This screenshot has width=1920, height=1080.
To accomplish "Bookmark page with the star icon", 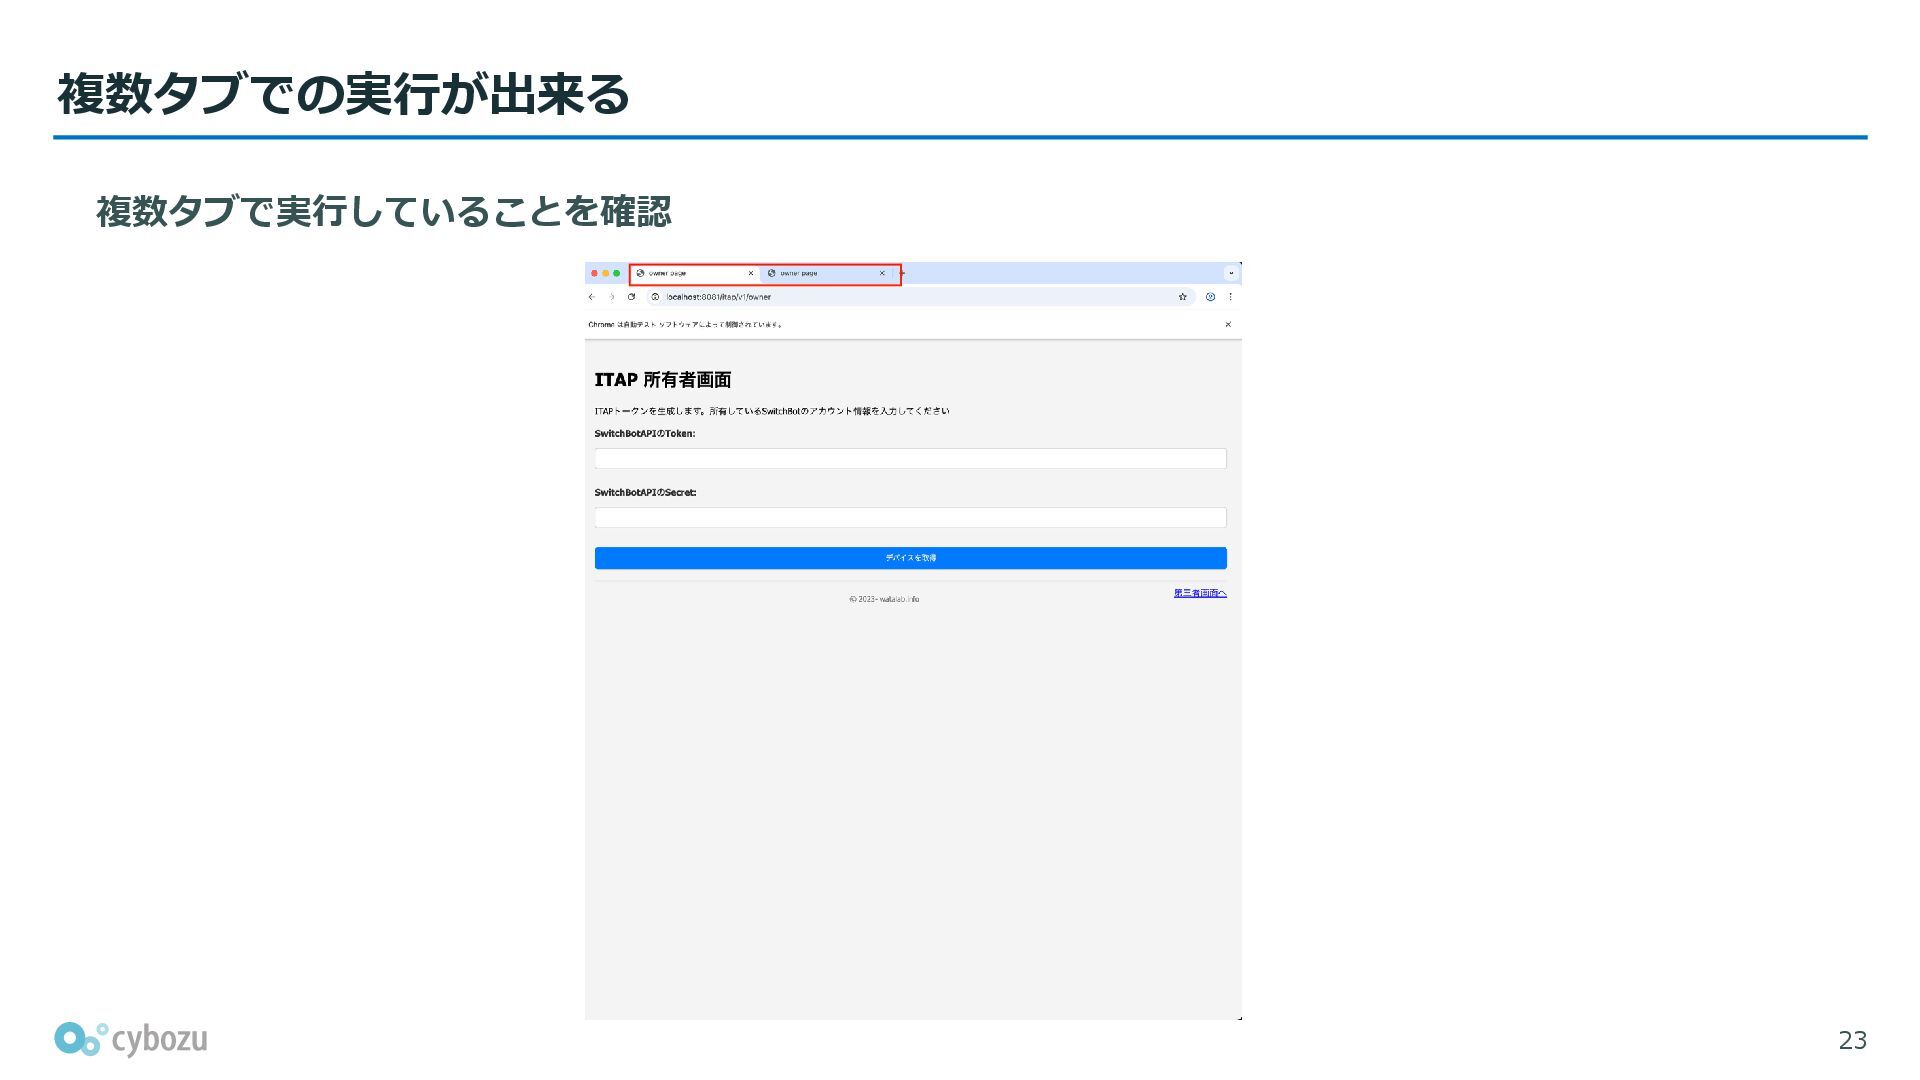I will coord(1182,297).
